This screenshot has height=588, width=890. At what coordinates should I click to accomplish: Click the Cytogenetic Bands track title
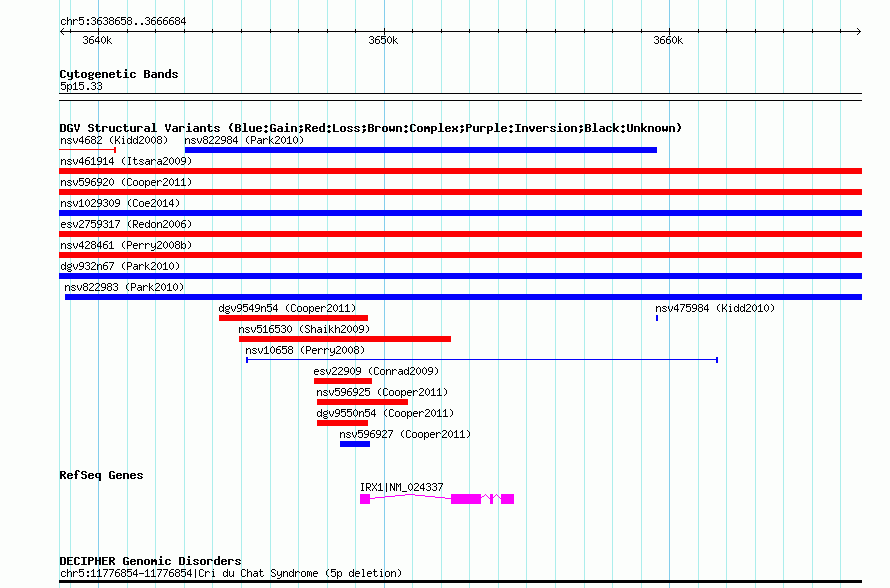click(x=119, y=74)
